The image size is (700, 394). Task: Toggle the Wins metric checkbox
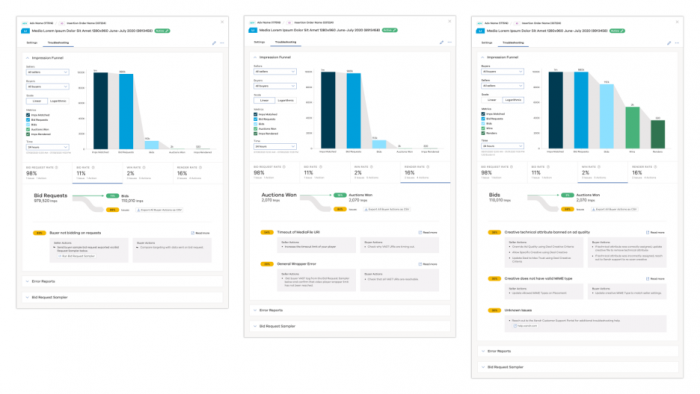coord(483,128)
